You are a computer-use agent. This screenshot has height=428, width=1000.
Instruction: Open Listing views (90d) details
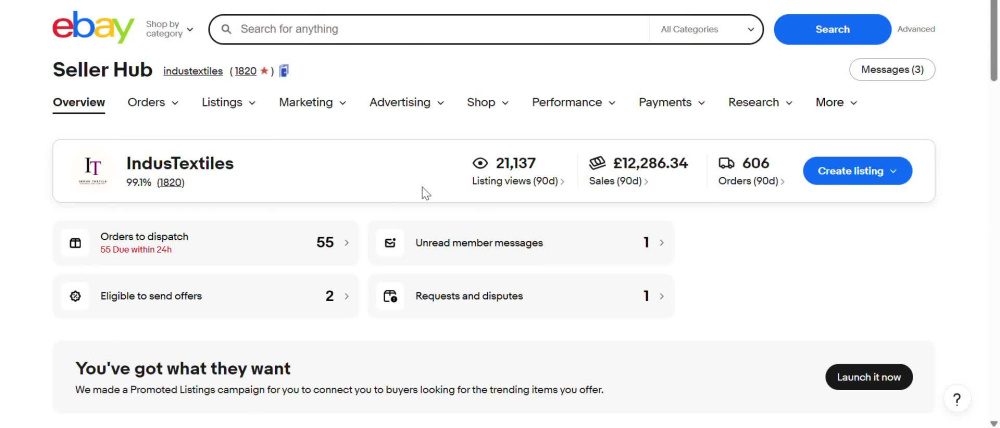[x=518, y=181]
